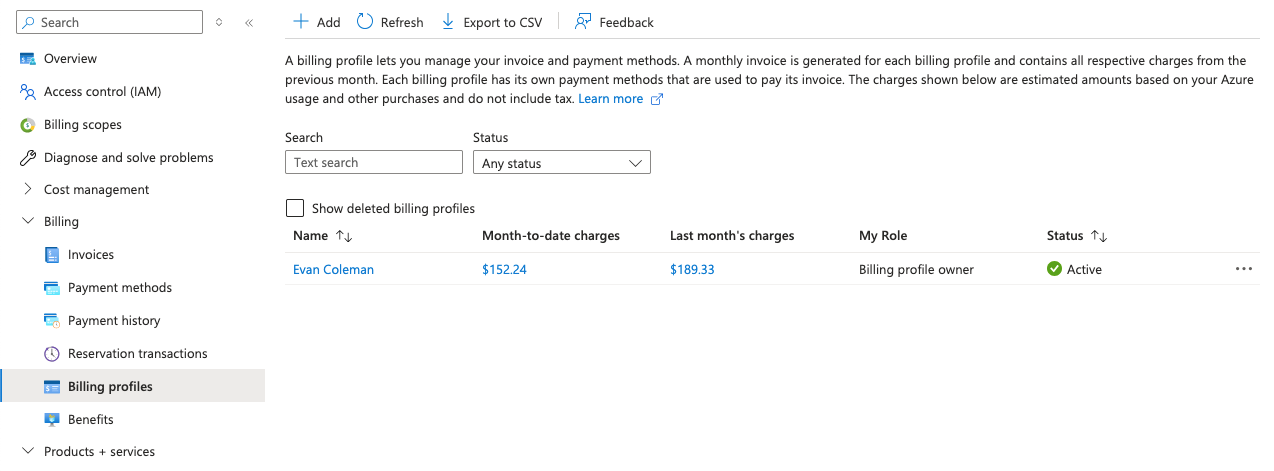Click the Last month's charges column header
This screenshot has height=471, width=1274.
[732, 236]
